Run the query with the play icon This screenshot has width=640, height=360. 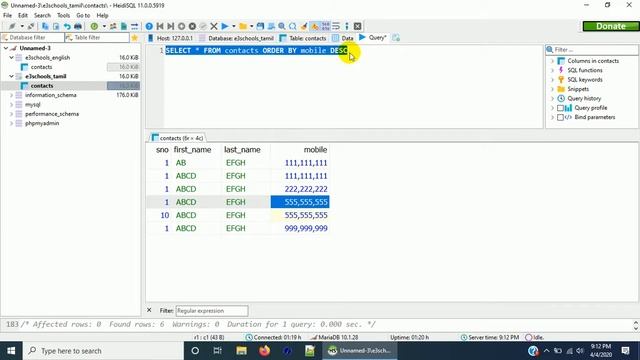[x=224, y=26]
